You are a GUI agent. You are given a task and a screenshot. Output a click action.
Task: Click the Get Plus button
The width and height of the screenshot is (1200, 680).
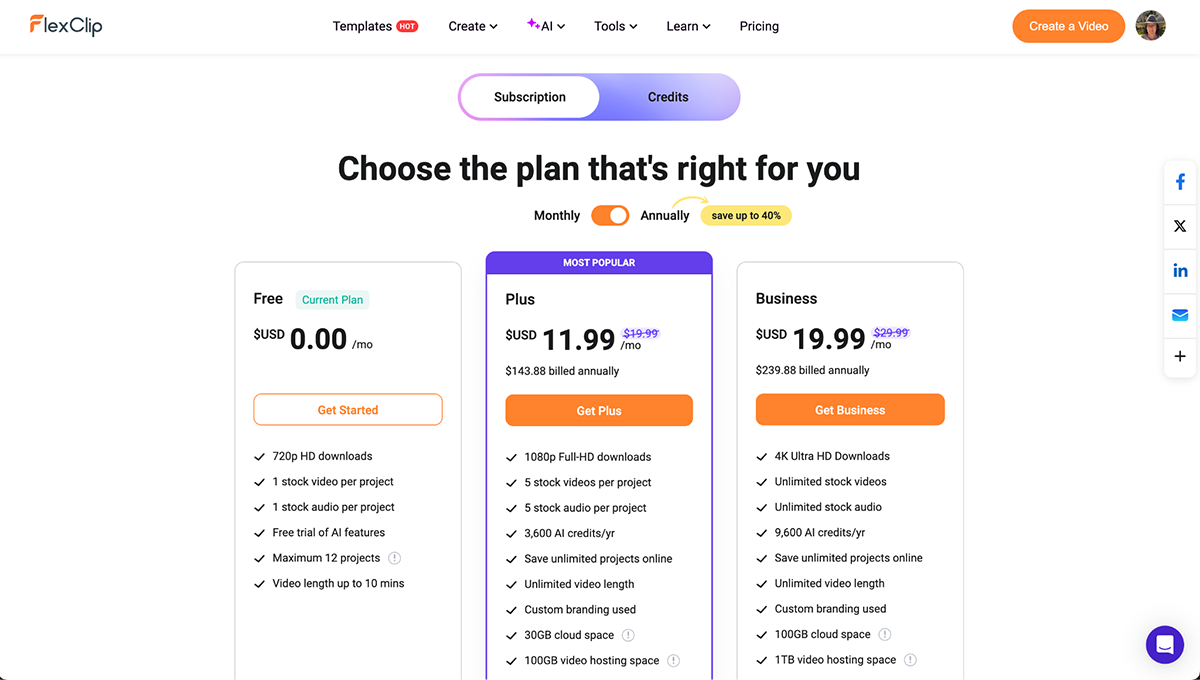(598, 410)
